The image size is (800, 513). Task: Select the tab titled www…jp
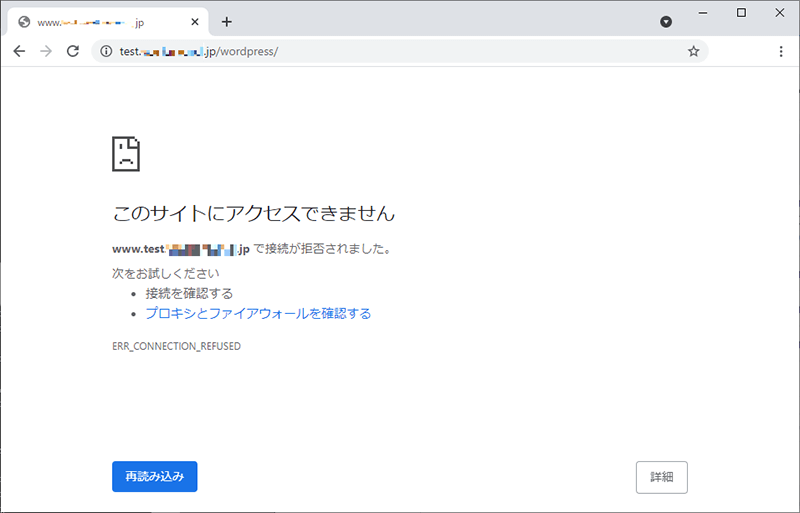(100, 22)
